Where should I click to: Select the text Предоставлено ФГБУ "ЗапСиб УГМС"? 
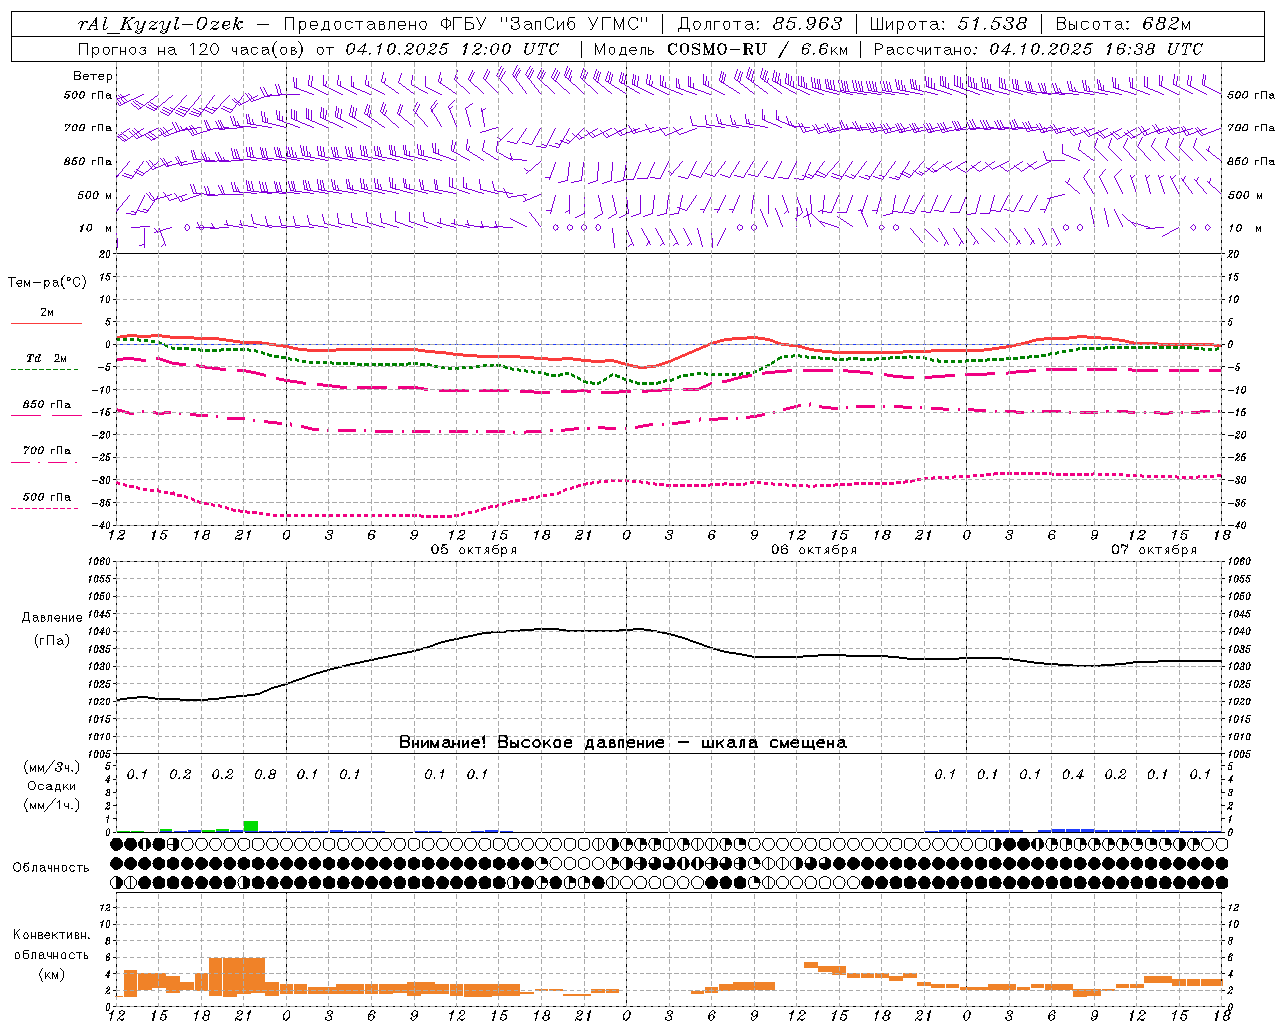[467, 24]
